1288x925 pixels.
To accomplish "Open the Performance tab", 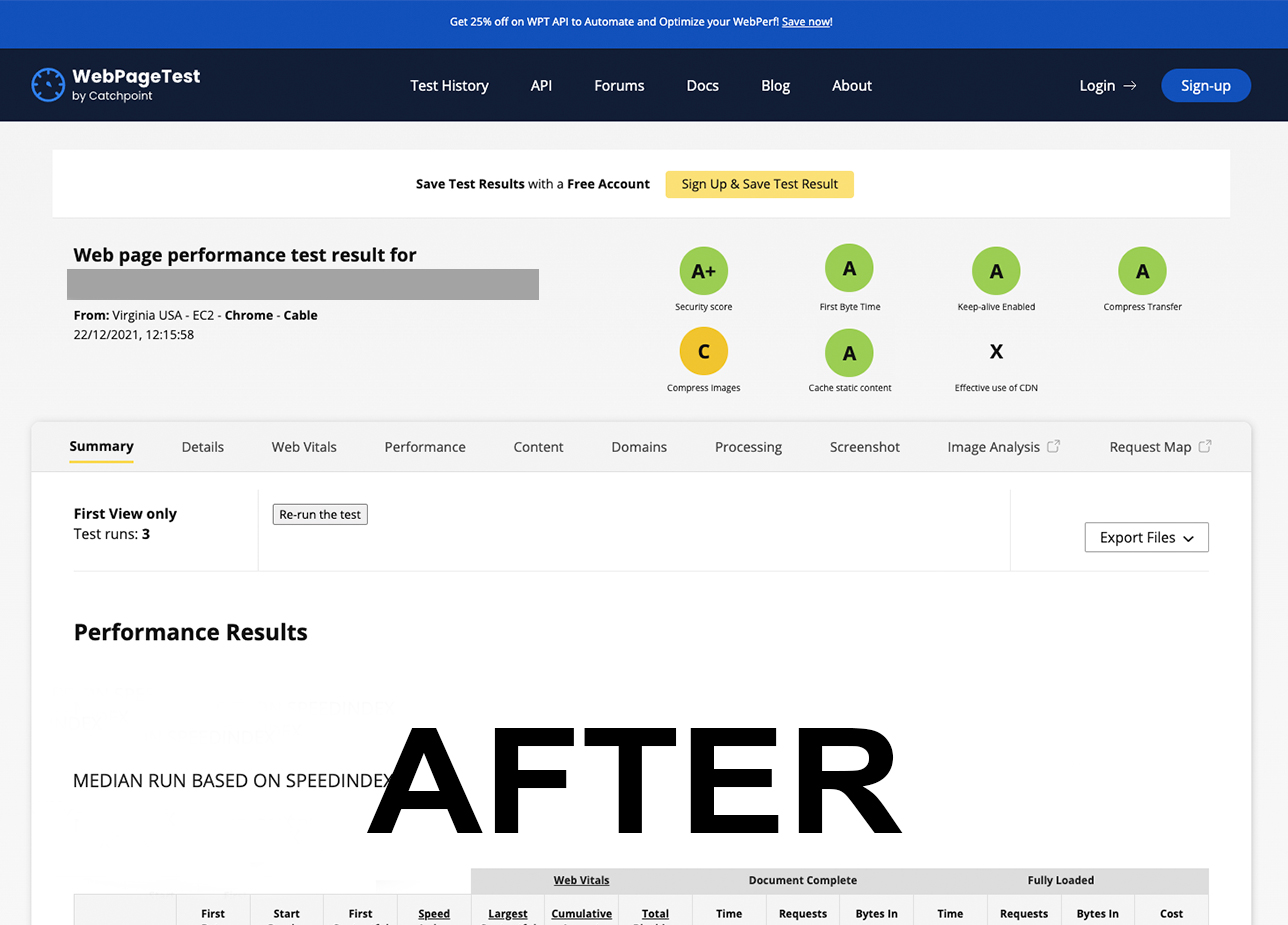I will pos(425,447).
